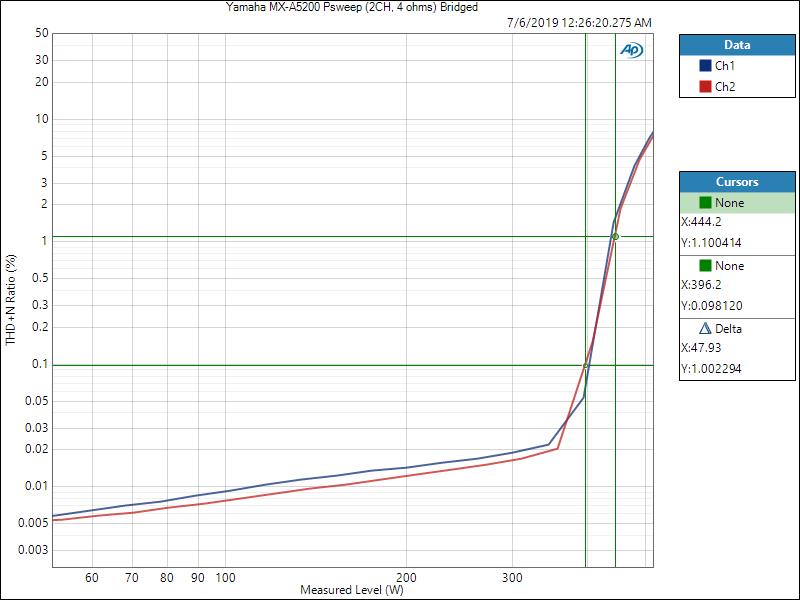Click the Cursors panel header
The image size is (800, 600).
click(x=736, y=182)
